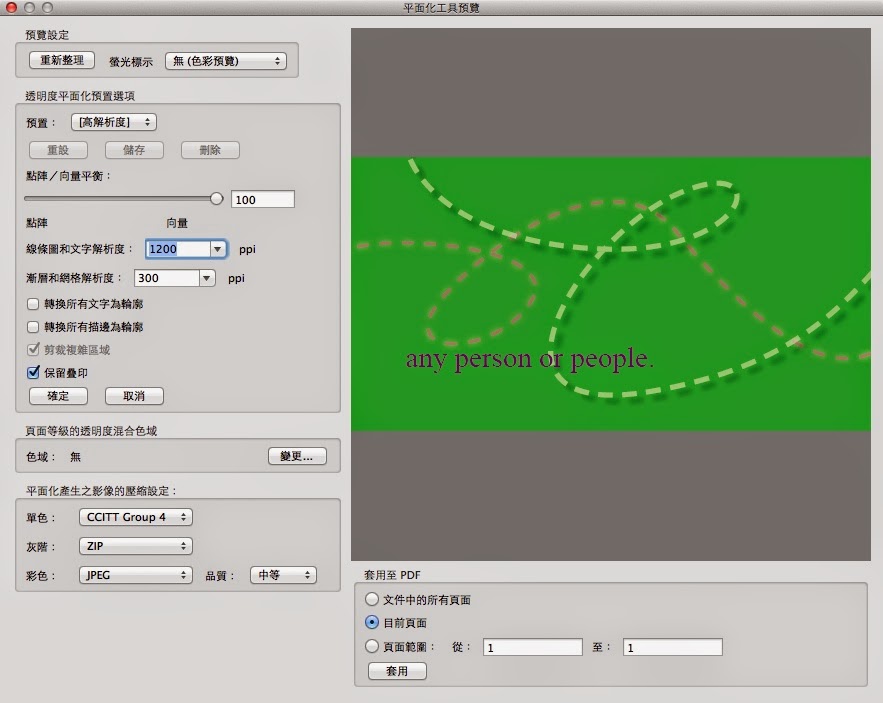This screenshot has width=883, height=703.
Task: Click the 儲存 save button
Action: coord(134,150)
